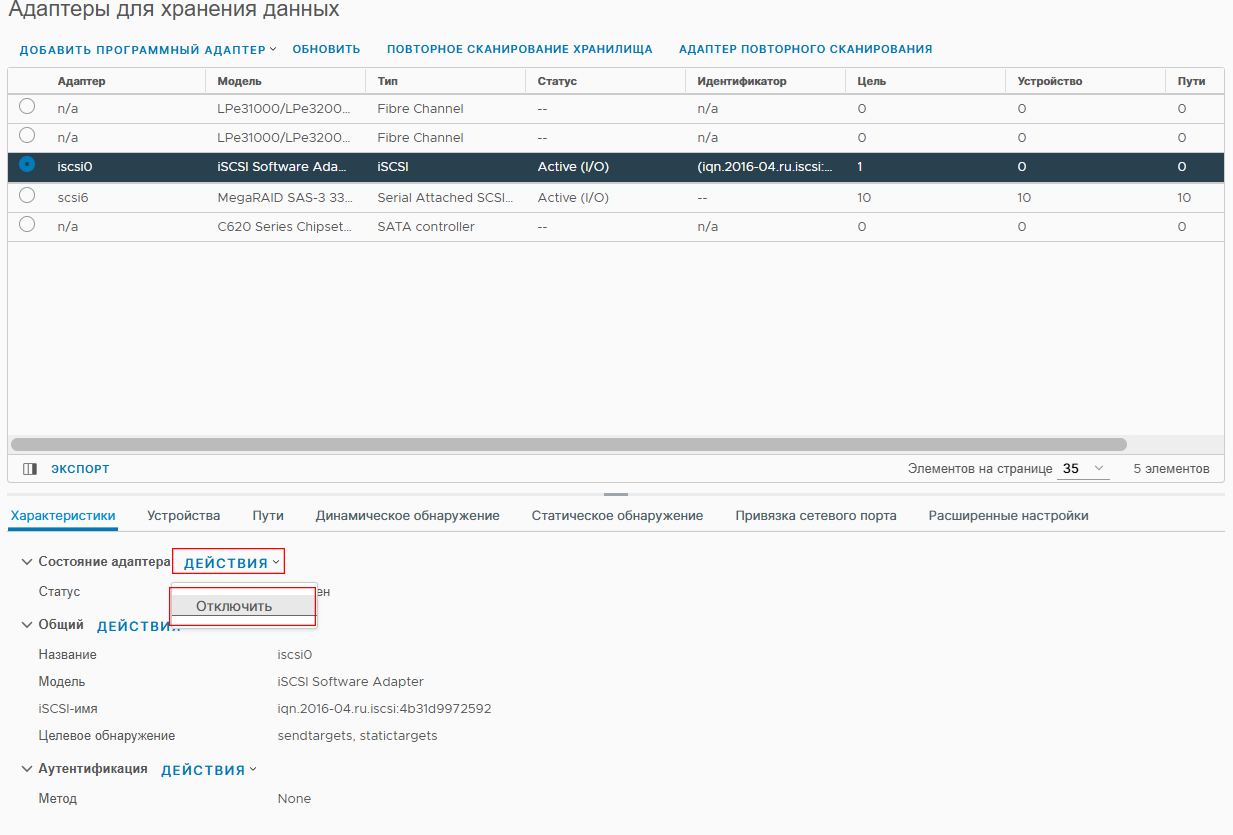Open the ДОБАВИТЬ ПРОГРАММНЫЙ АДАПТЕР dropdown
The width and height of the screenshot is (1233, 835).
[x=148, y=49]
